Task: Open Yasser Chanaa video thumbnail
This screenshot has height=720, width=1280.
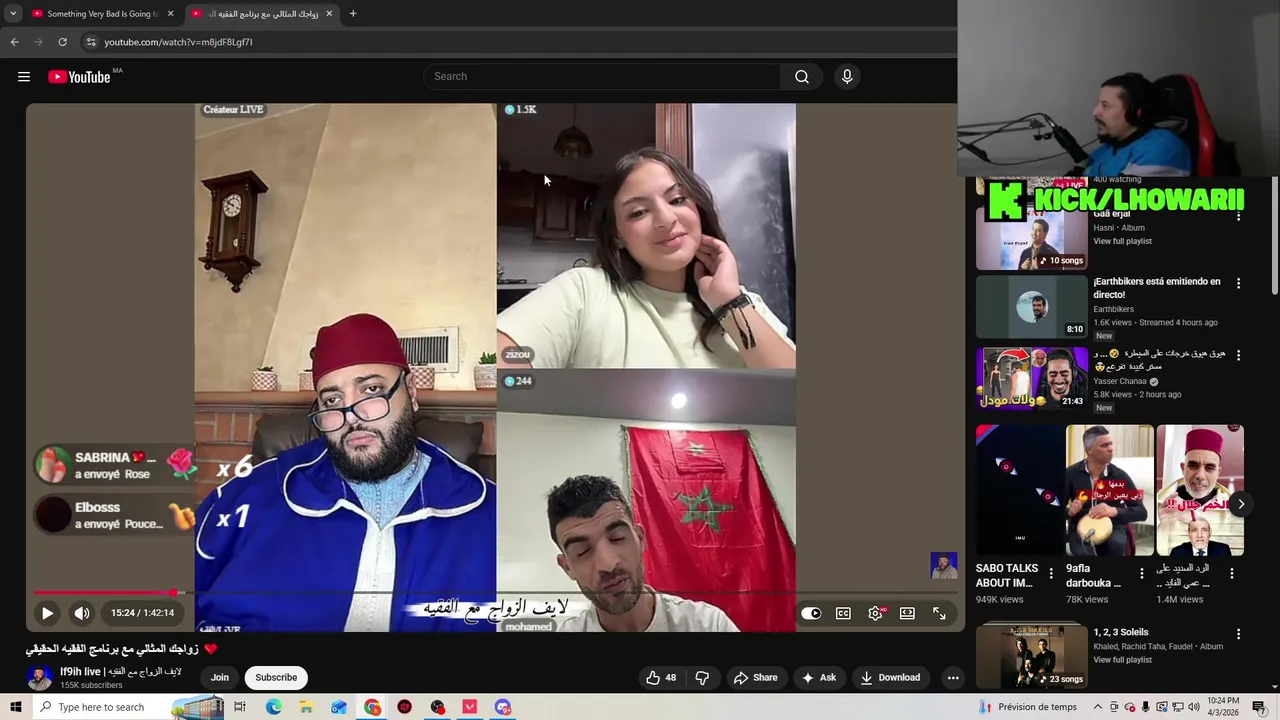Action: click(1031, 378)
